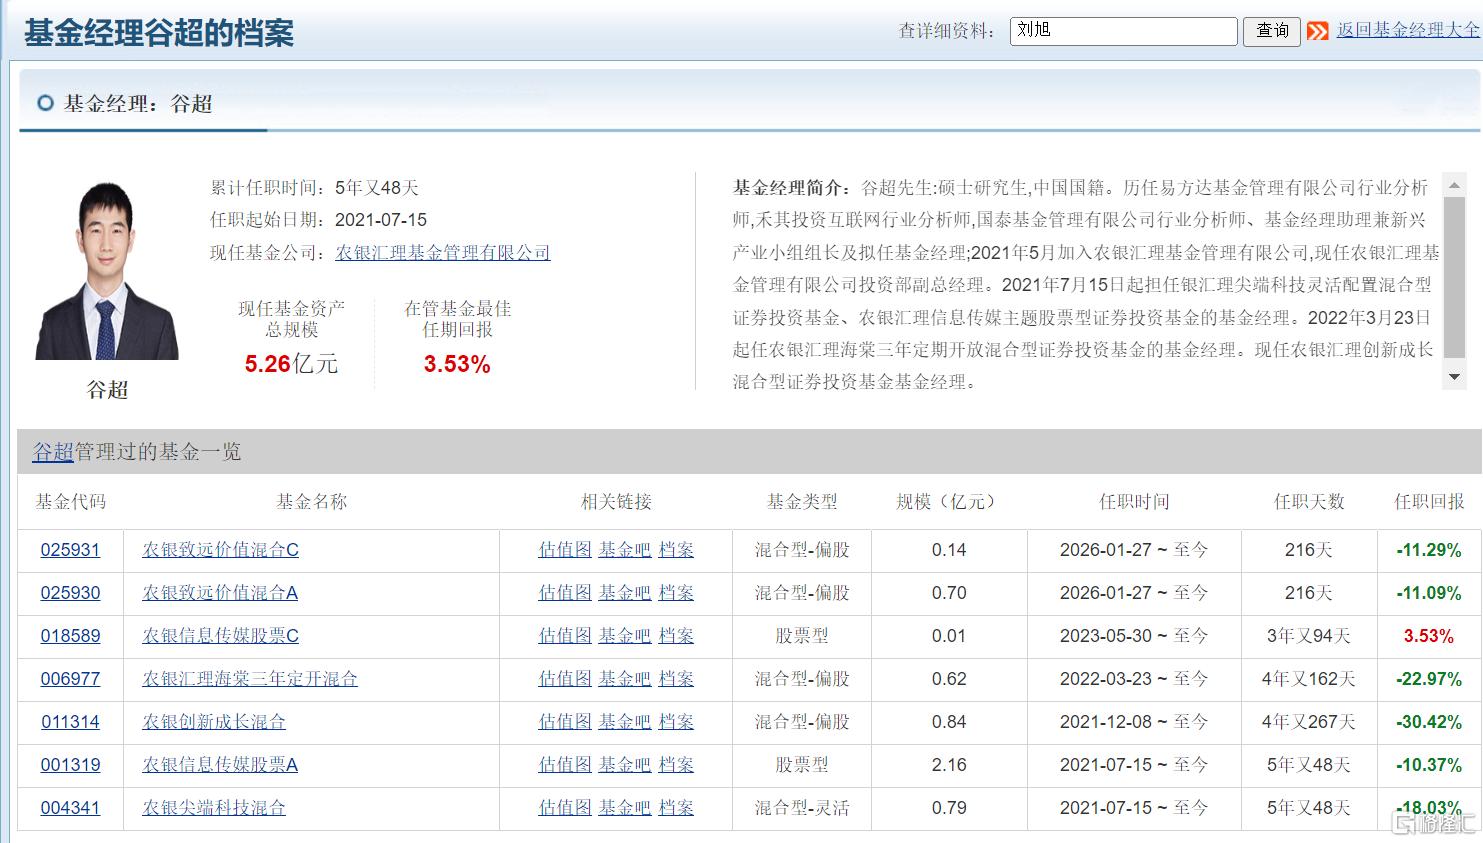The image size is (1483, 843).
Task: Click the 查询 button
Action: (x=1272, y=31)
